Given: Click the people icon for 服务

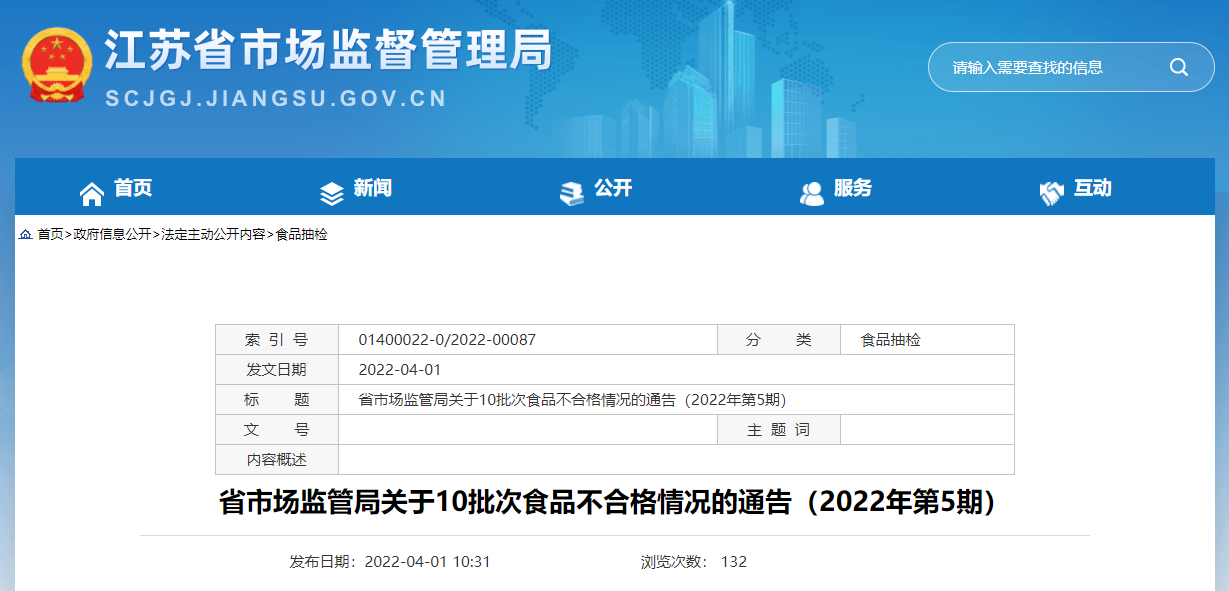Looking at the screenshot, I should pos(811,193).
